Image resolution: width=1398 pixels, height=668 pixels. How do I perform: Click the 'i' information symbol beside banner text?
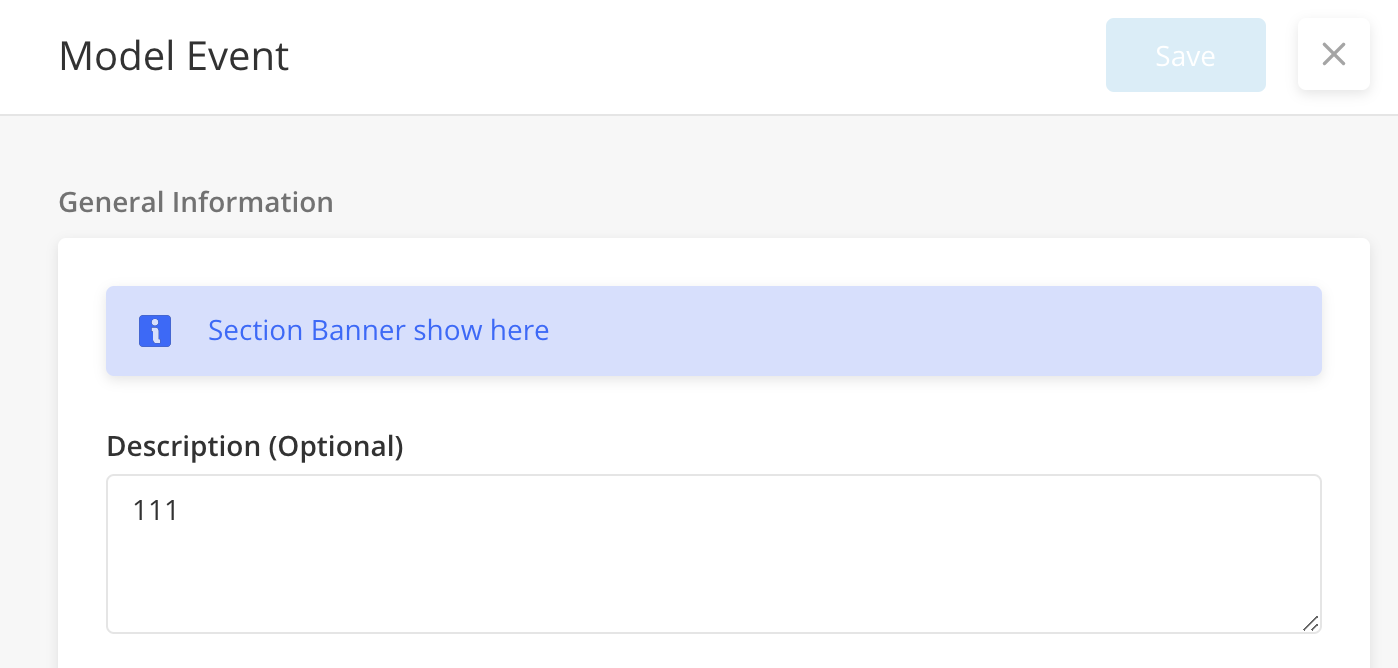155,331
